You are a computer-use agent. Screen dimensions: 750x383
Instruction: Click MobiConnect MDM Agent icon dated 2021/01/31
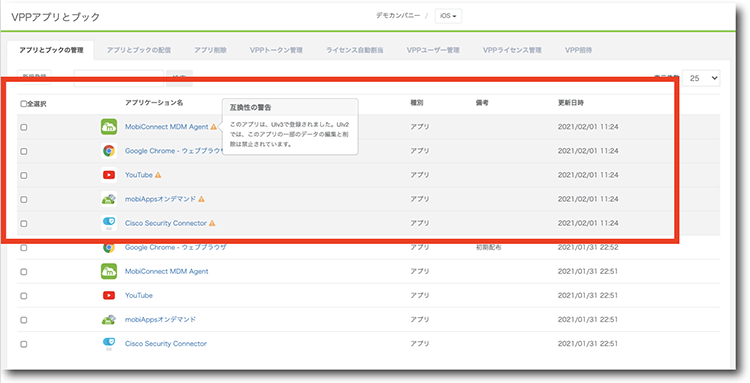(109, 271)
